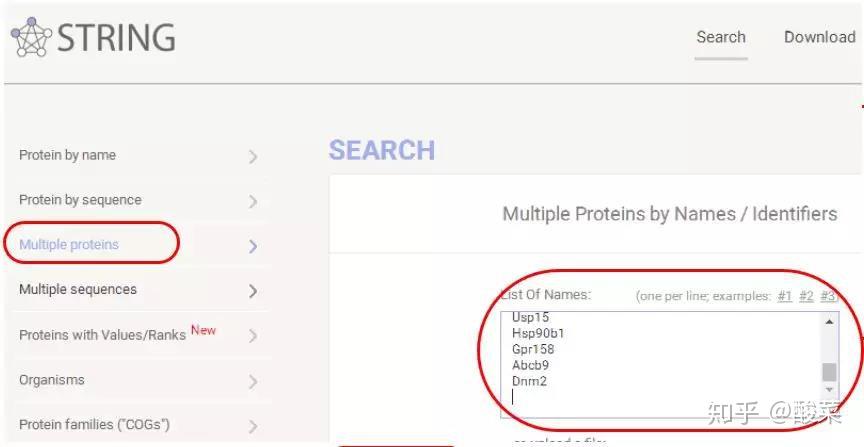Image resolution: width=864 pixels, height=447 pixels.
Task: Select Protein by name option
Action: pyautogui.click(x=67, y=155)
